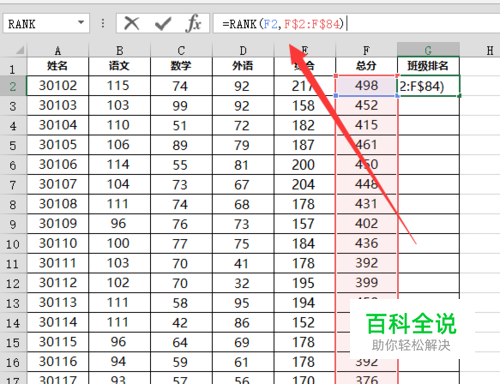Click cell A2 containing 30102
The width and height of the screenshot is (500, 384).
[58, 86]
